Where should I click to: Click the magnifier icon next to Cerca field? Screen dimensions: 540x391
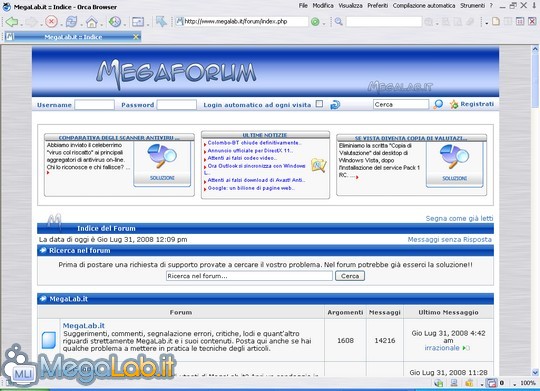438,104
